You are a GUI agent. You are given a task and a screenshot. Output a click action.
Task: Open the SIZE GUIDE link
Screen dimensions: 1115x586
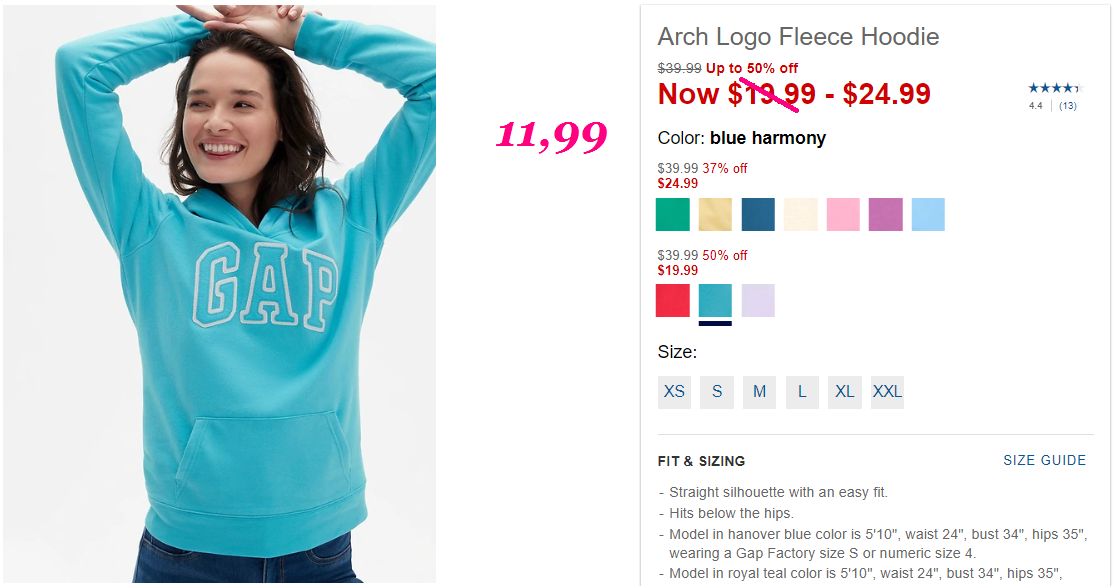coord(1045,460)
